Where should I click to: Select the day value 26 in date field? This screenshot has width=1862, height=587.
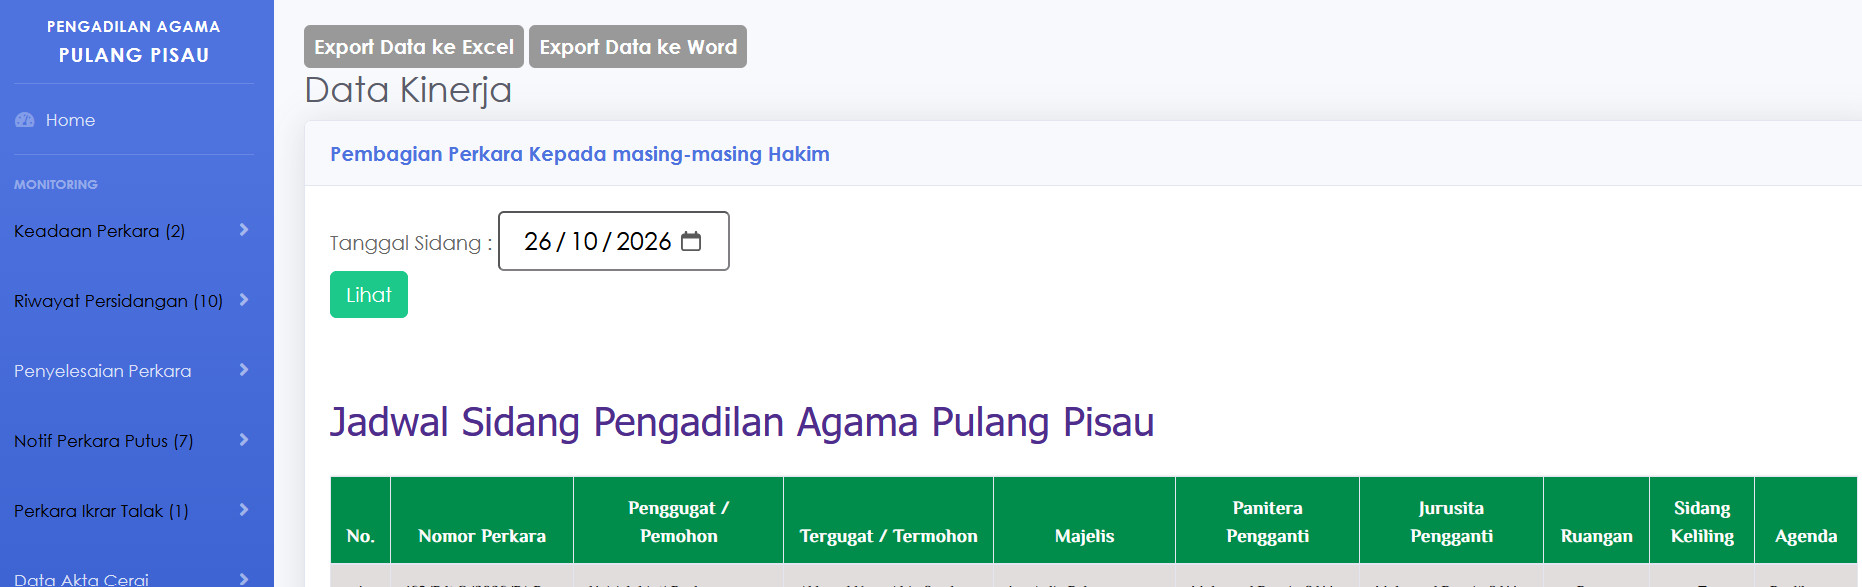pyautogui.click(x=538, y=241)
